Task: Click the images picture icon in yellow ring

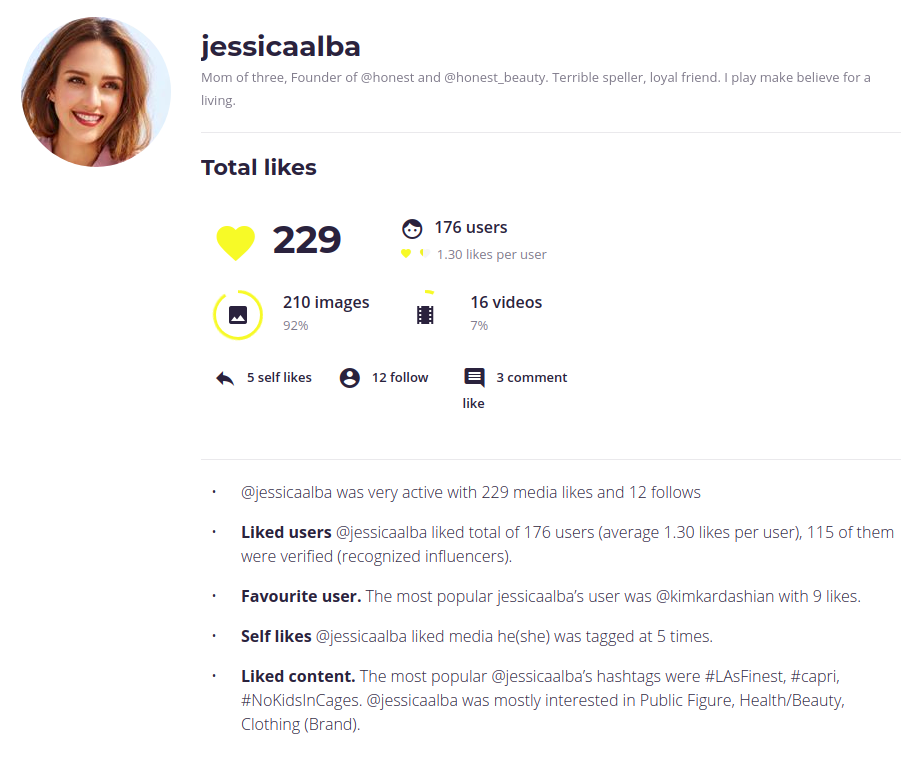Action: [x=238, y=315]
